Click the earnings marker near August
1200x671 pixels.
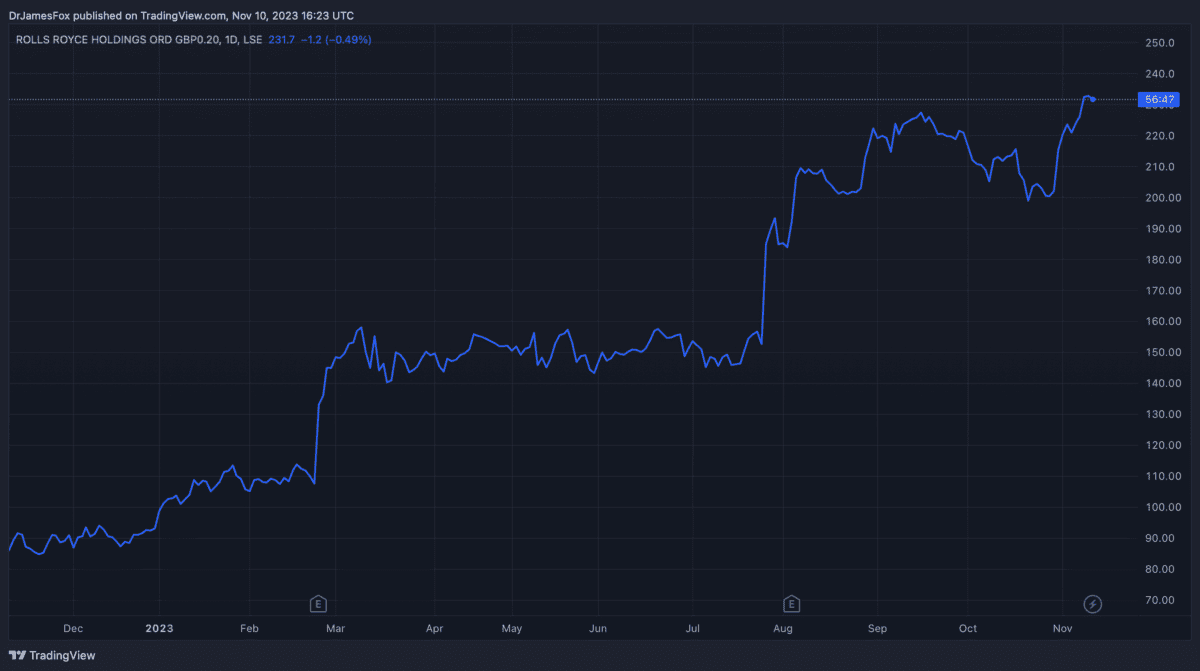791,603
